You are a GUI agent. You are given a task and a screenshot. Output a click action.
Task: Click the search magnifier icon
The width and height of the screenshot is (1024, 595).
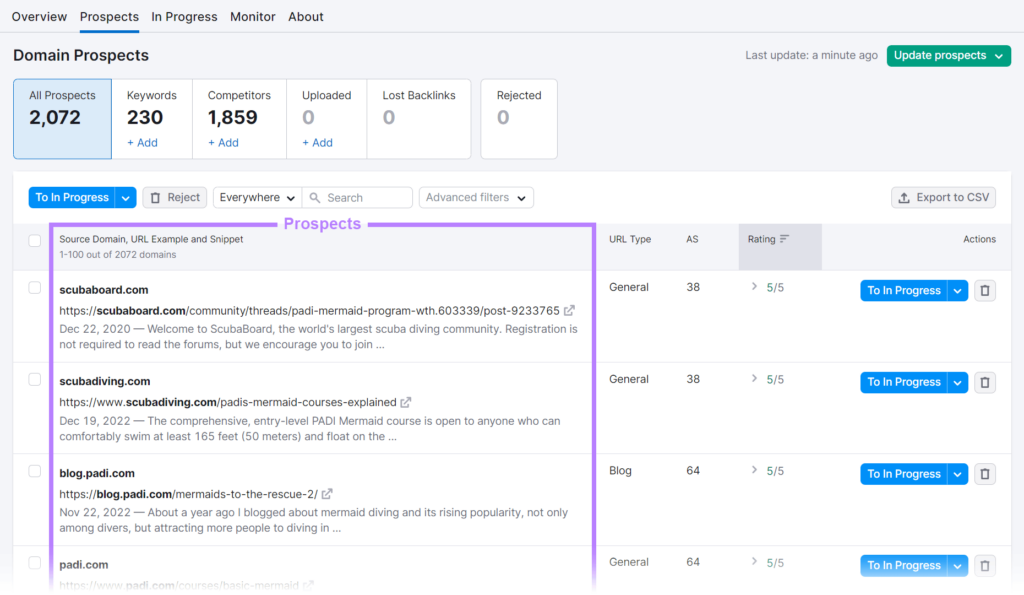pyautogui.click(x=315, y=197)
